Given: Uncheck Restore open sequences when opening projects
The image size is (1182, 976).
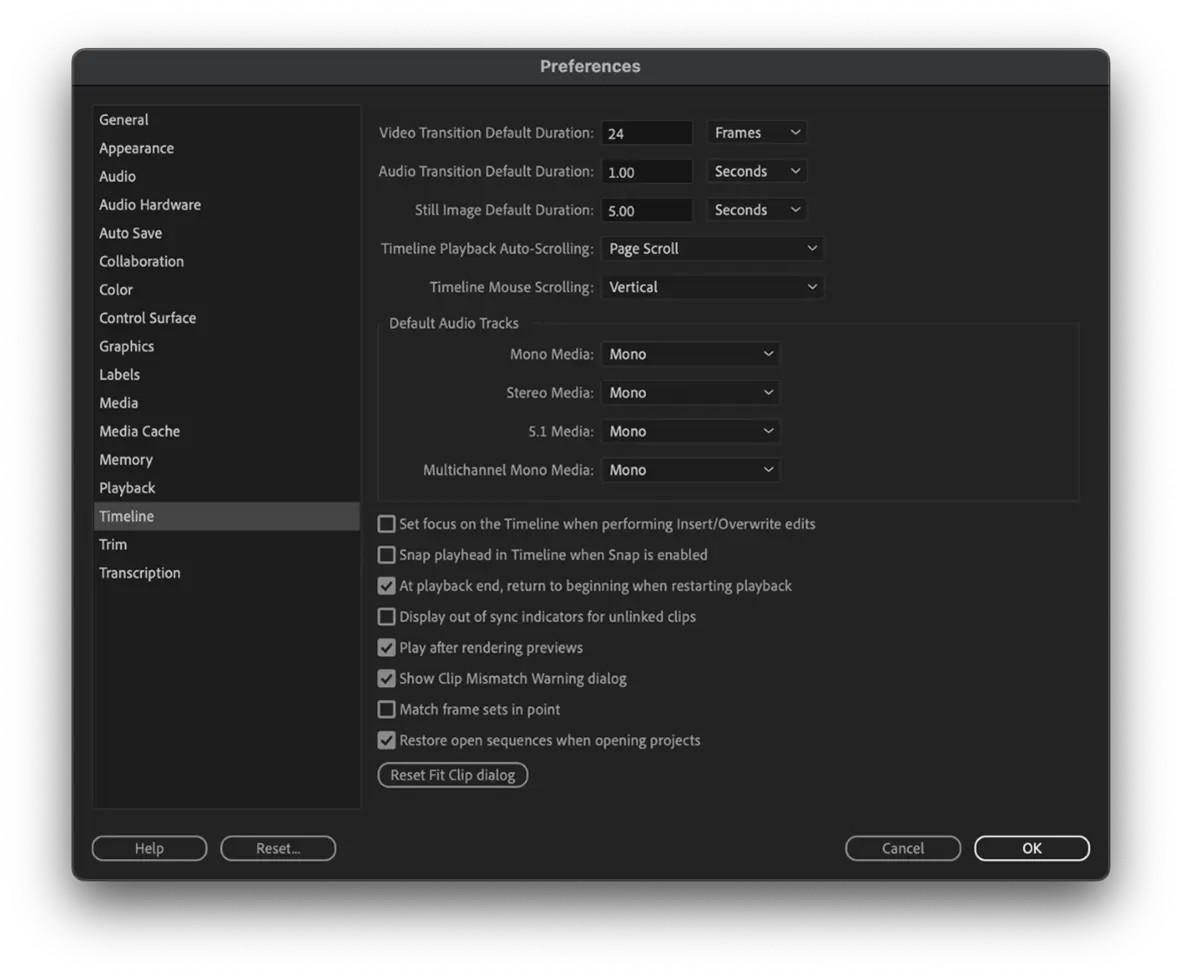Looking at the screenshot, I should (x=386, y=741).
